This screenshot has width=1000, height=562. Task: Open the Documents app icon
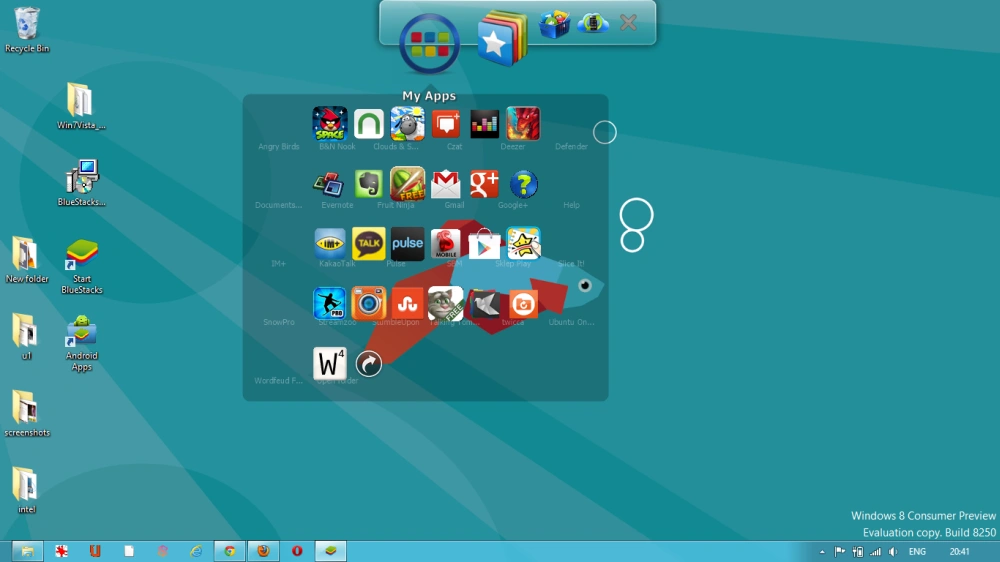pyautogui.click(x=330, y=184)
